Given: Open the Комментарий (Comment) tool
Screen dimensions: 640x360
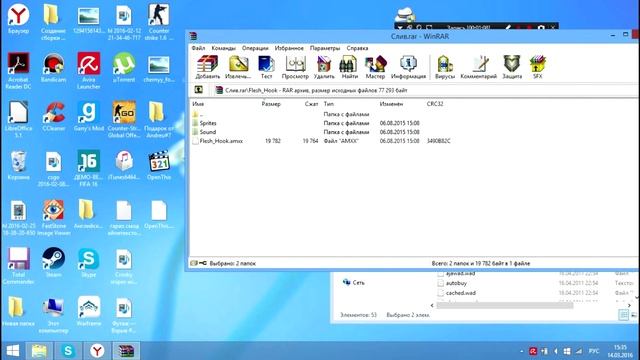Looking at the screenshot, I should (x=478, y=67).
